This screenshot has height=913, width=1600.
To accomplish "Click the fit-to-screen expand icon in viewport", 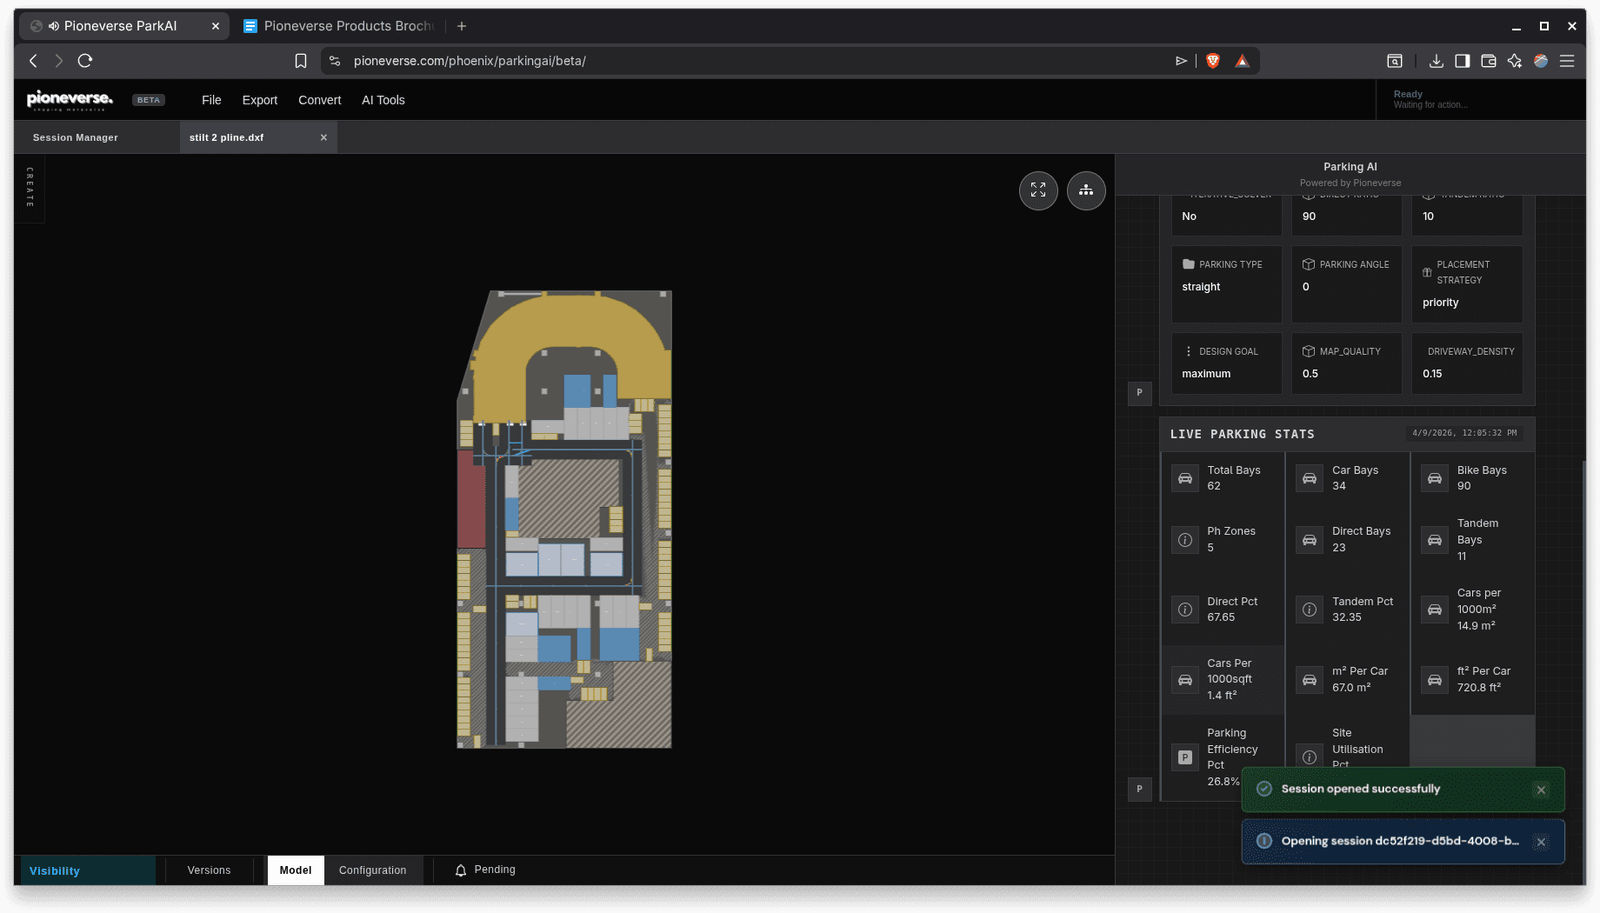I will click(1038, 190).
